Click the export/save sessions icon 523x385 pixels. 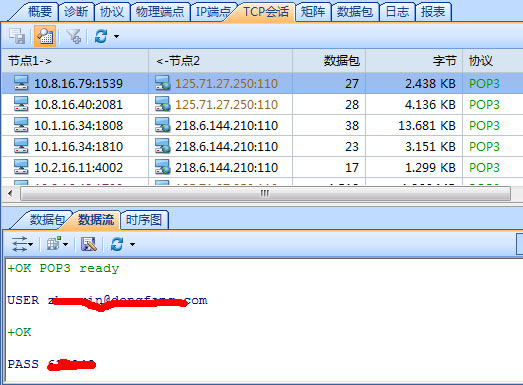(x=17, y=36)
